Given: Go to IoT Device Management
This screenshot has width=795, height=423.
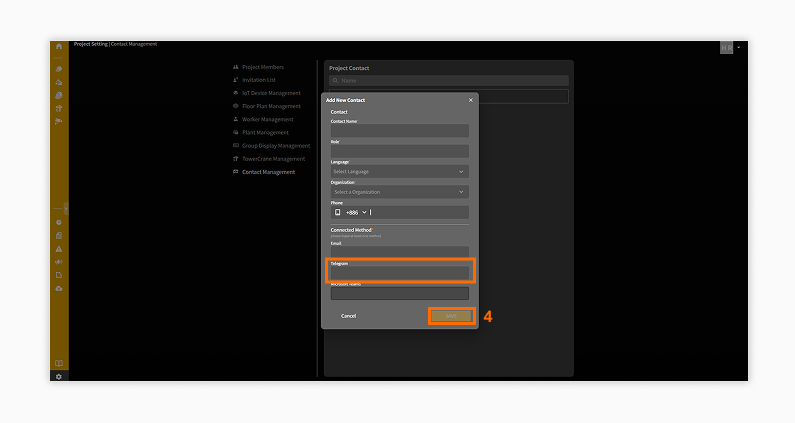Looking at the screenshot, I should pyautogui.click(x=270, y=93).
